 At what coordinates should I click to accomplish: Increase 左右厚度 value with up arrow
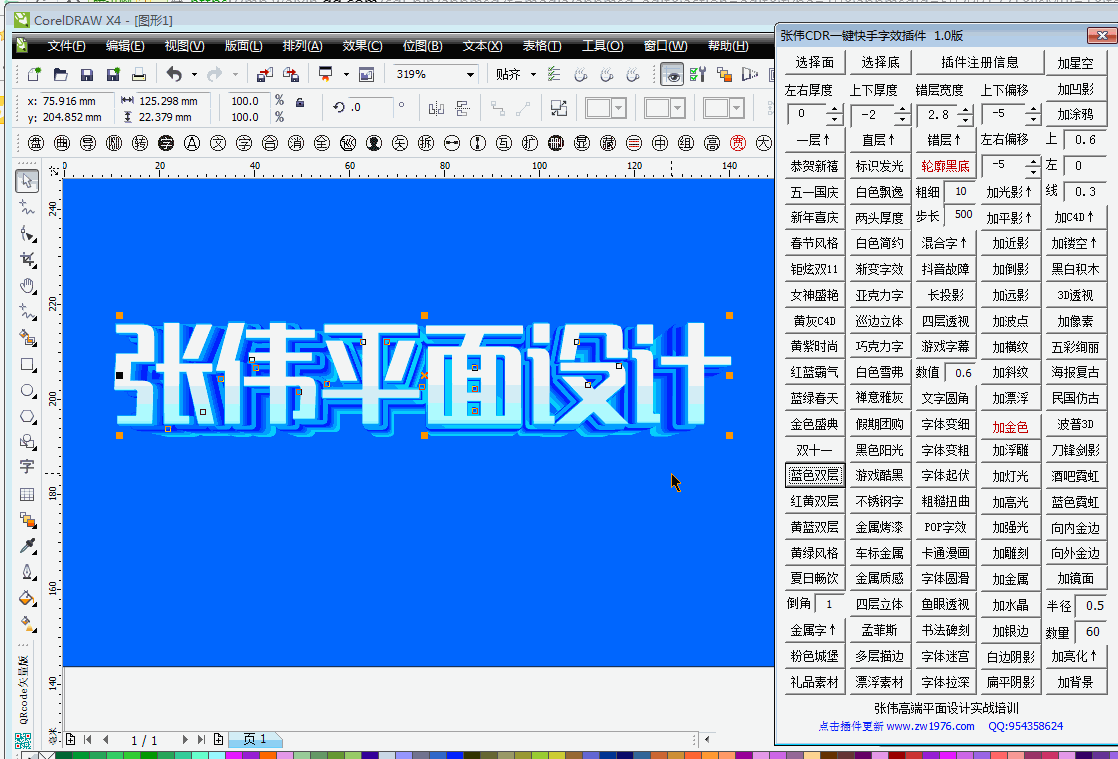(834, 110)
